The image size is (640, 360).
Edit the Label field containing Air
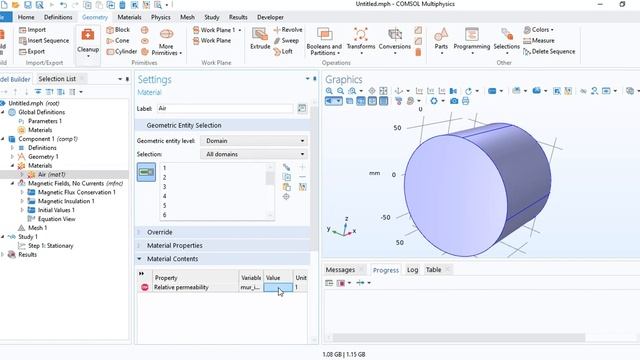click(225, 109)
